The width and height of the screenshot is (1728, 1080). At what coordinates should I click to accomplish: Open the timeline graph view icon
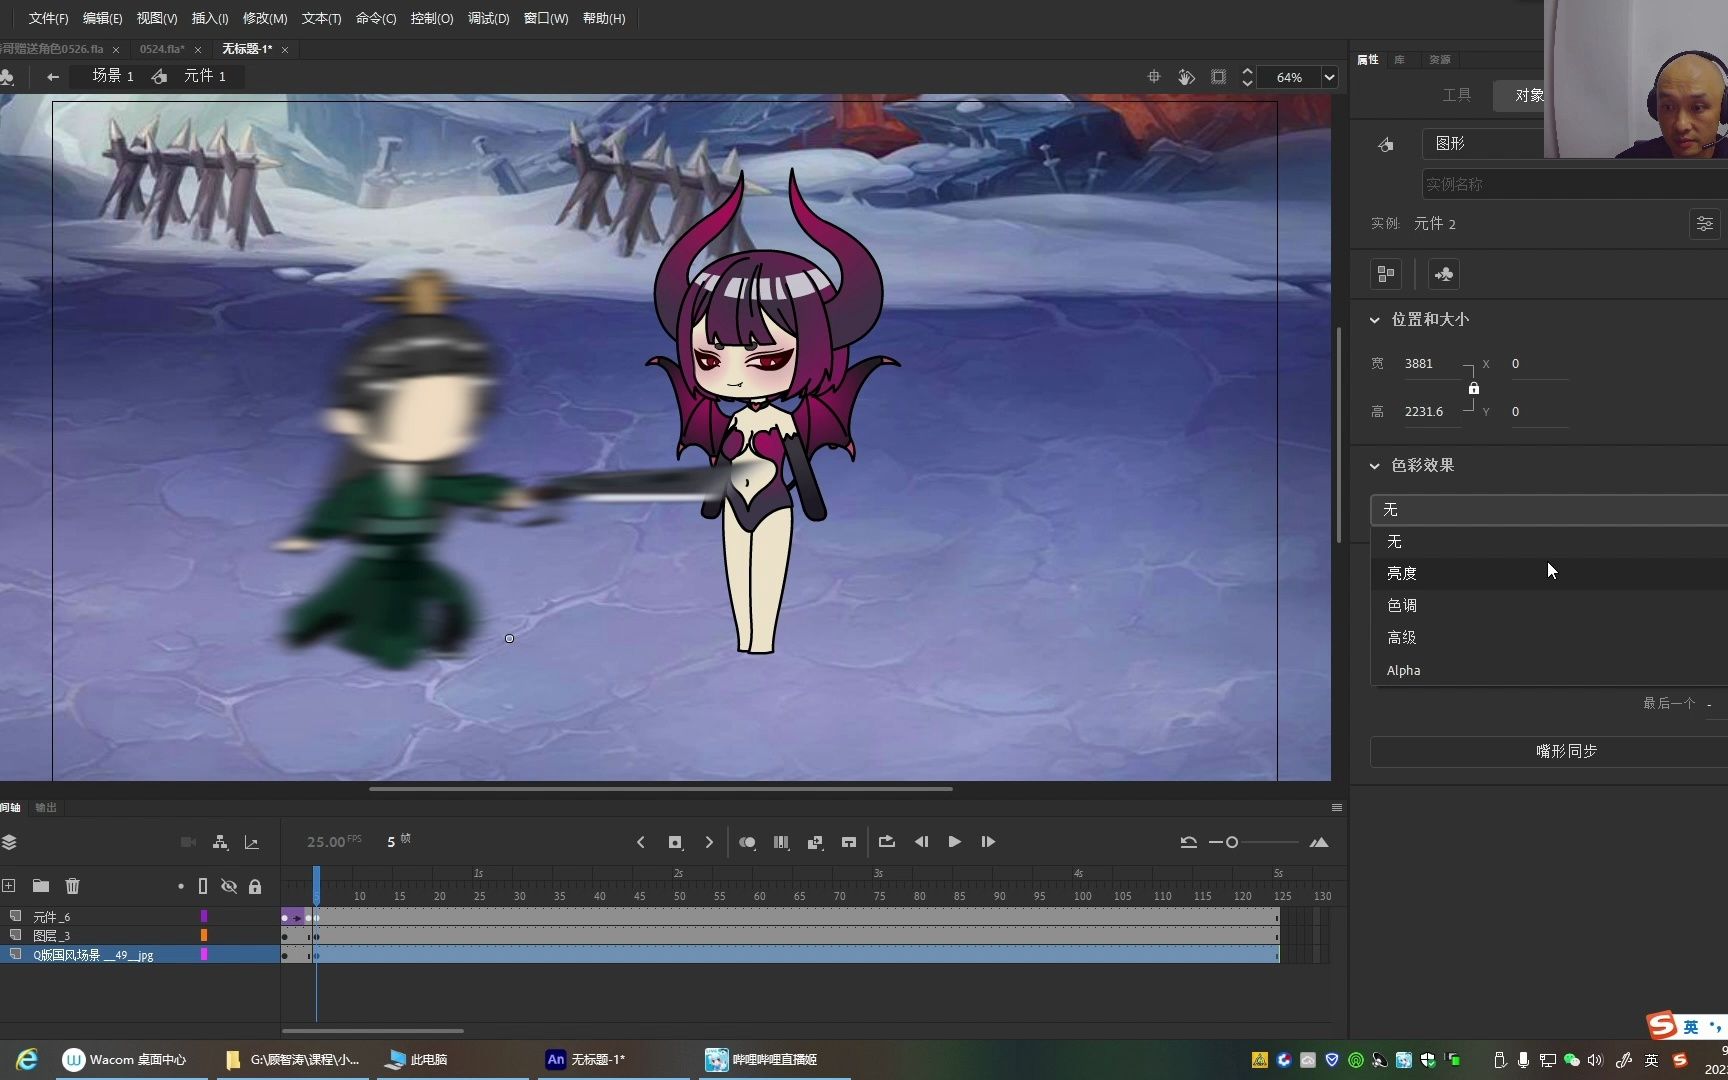[252, 842]
